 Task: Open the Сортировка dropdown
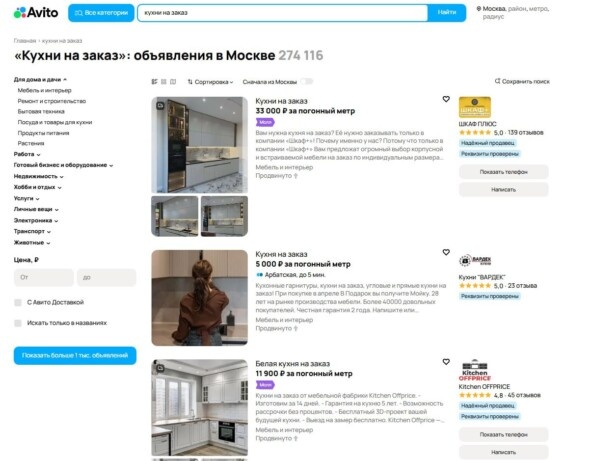pos(210,82)
